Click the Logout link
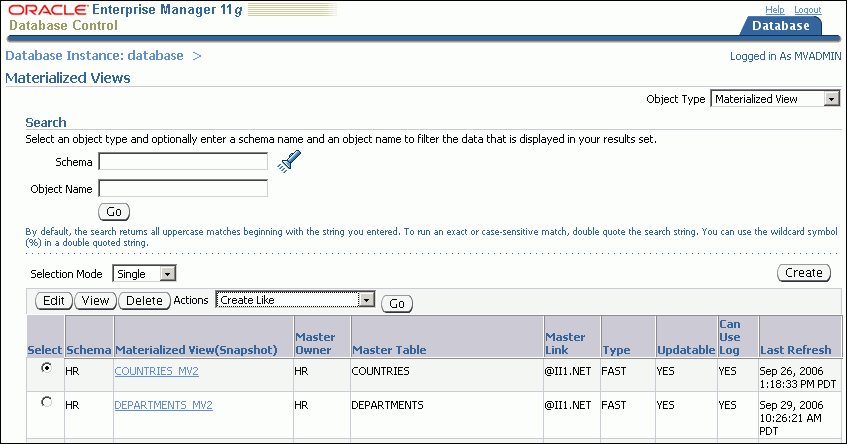847x444 pixels. coord(808,10)
